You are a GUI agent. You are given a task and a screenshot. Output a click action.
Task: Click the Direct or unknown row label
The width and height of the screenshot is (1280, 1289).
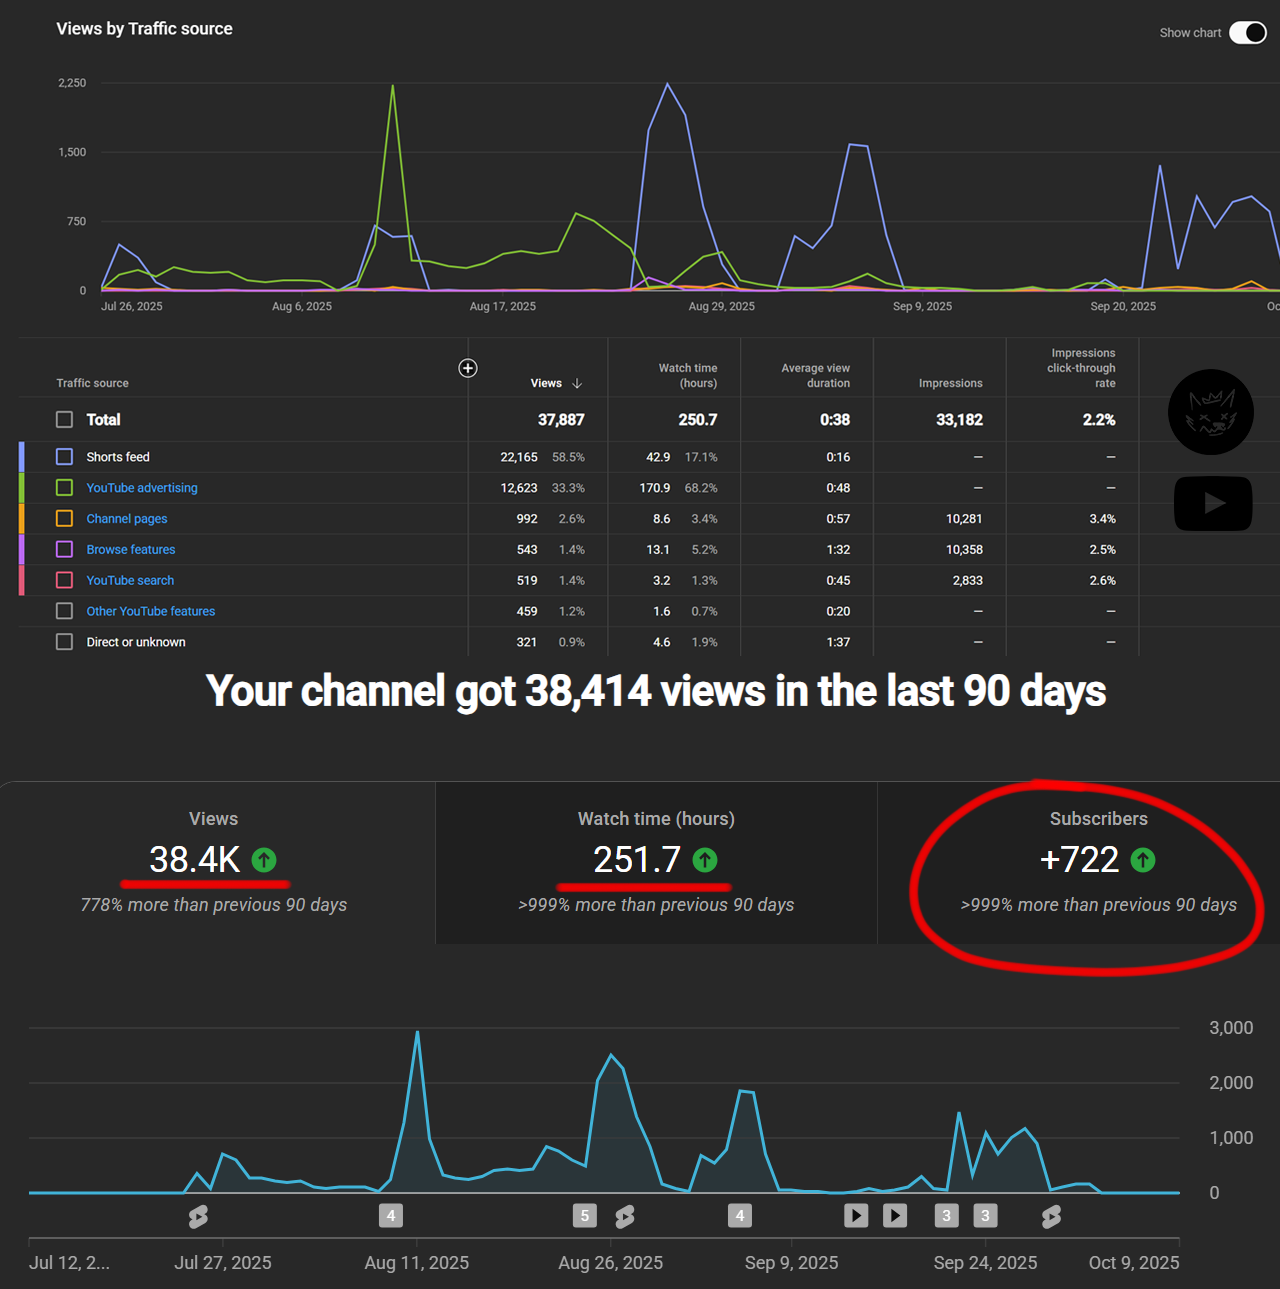click(136, 643)
